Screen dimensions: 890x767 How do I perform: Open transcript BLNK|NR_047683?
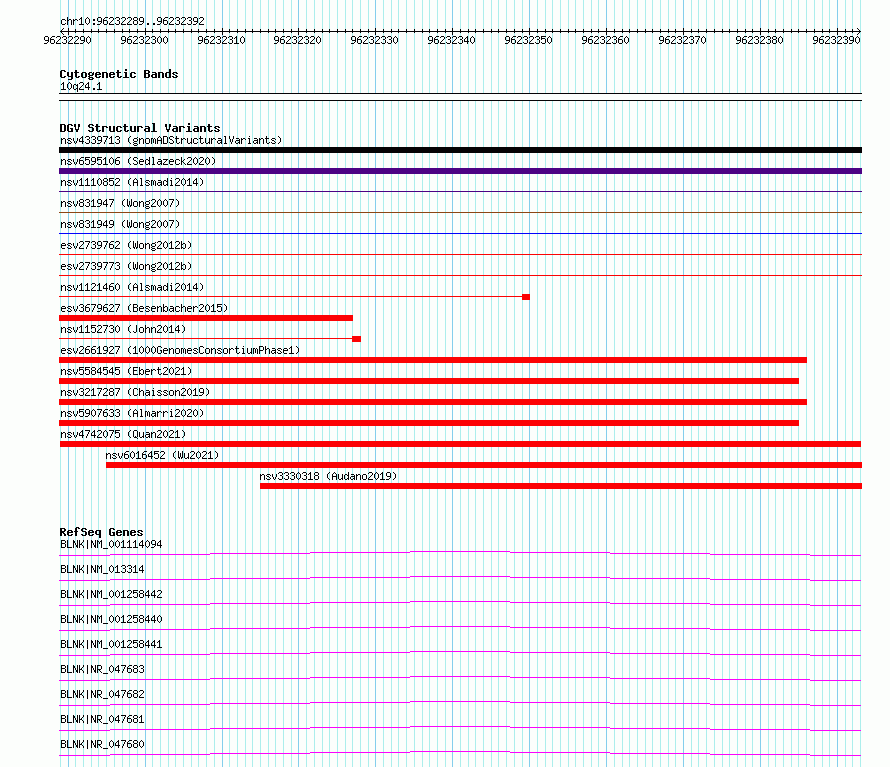tap(102, 669)
